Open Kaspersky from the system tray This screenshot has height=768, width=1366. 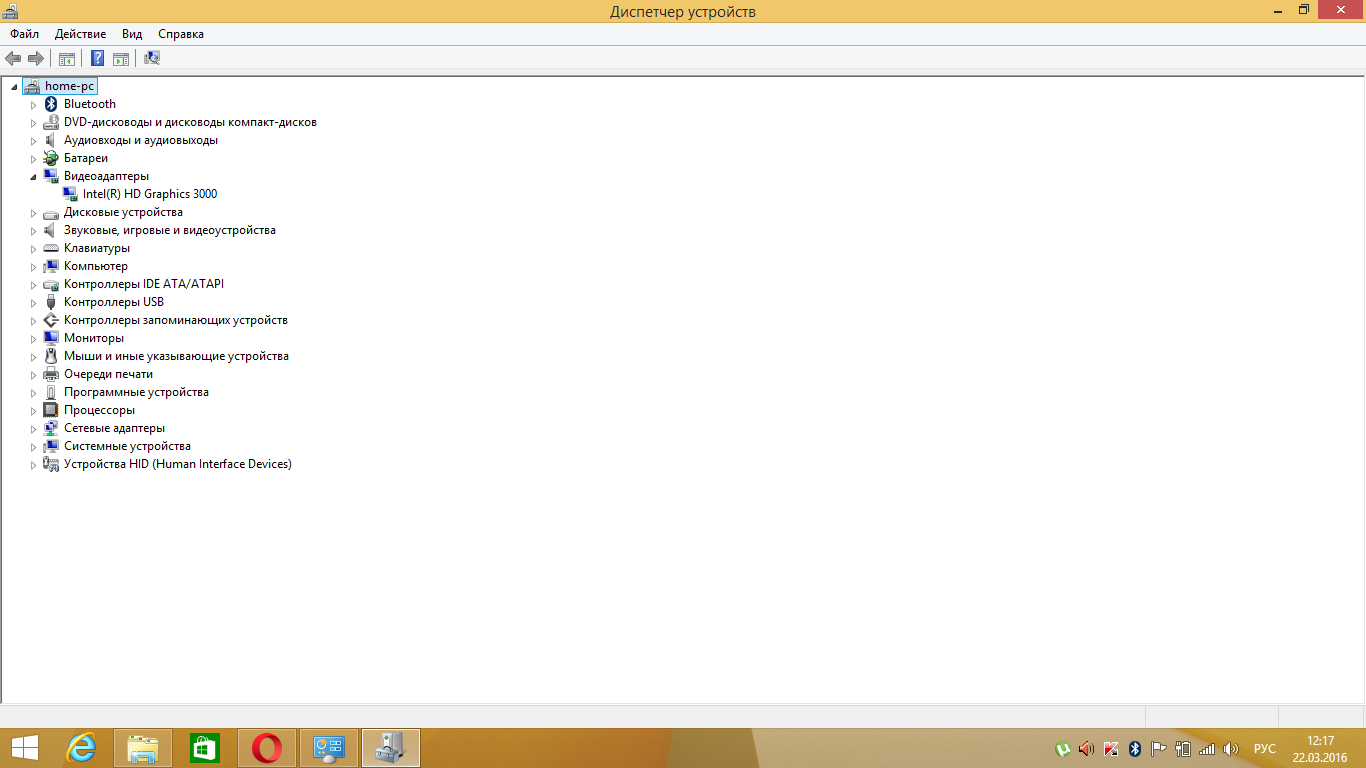(1111, 749)
